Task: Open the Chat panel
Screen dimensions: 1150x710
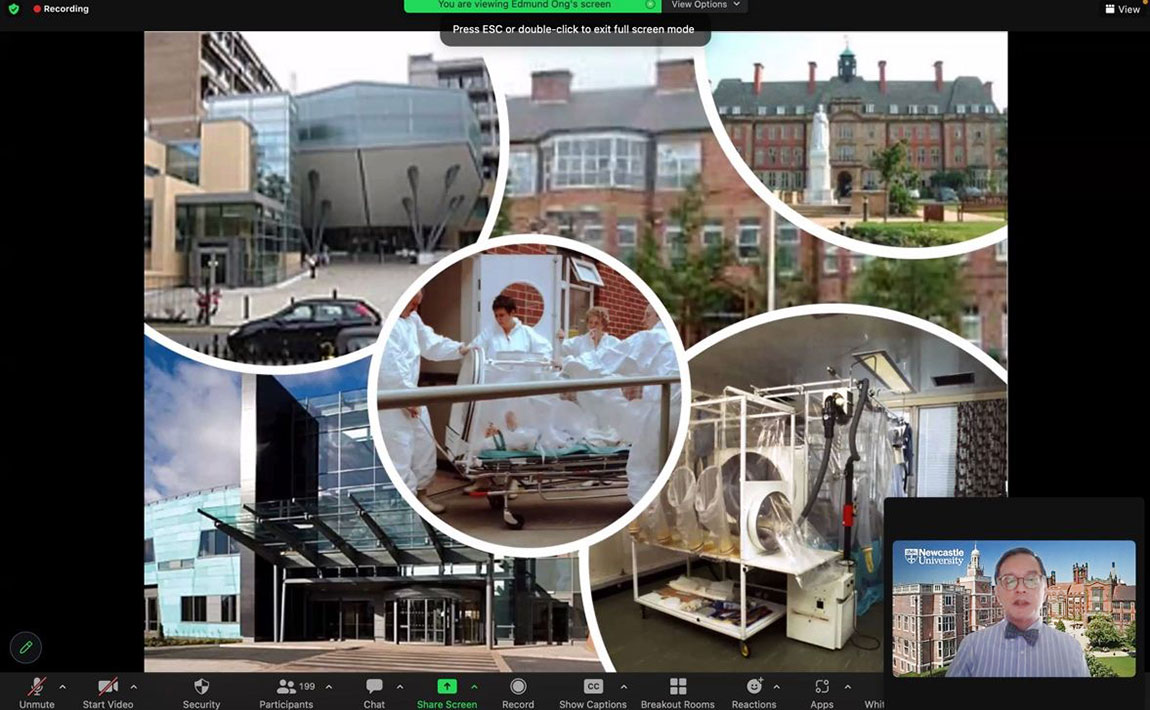Action: click(x=374, y=692)
